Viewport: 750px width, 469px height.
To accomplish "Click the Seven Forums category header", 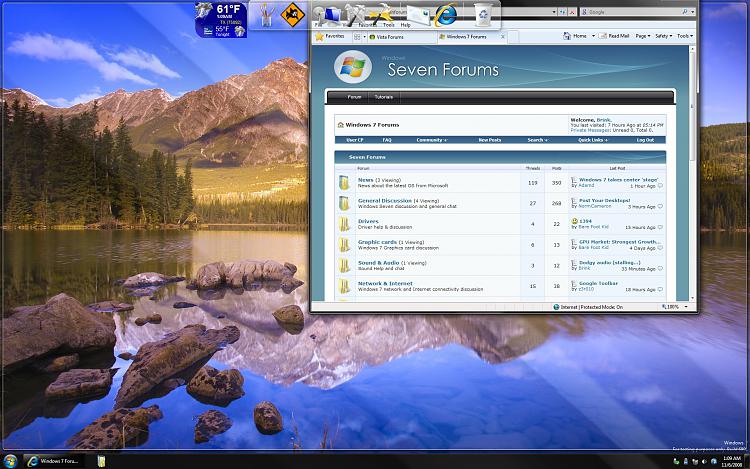I will pos(500,157).
